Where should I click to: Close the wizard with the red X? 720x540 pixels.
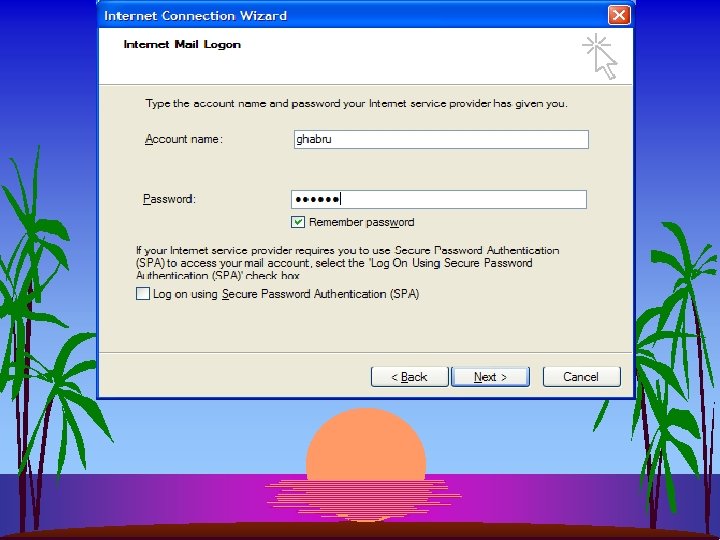(x=619, y=15)
